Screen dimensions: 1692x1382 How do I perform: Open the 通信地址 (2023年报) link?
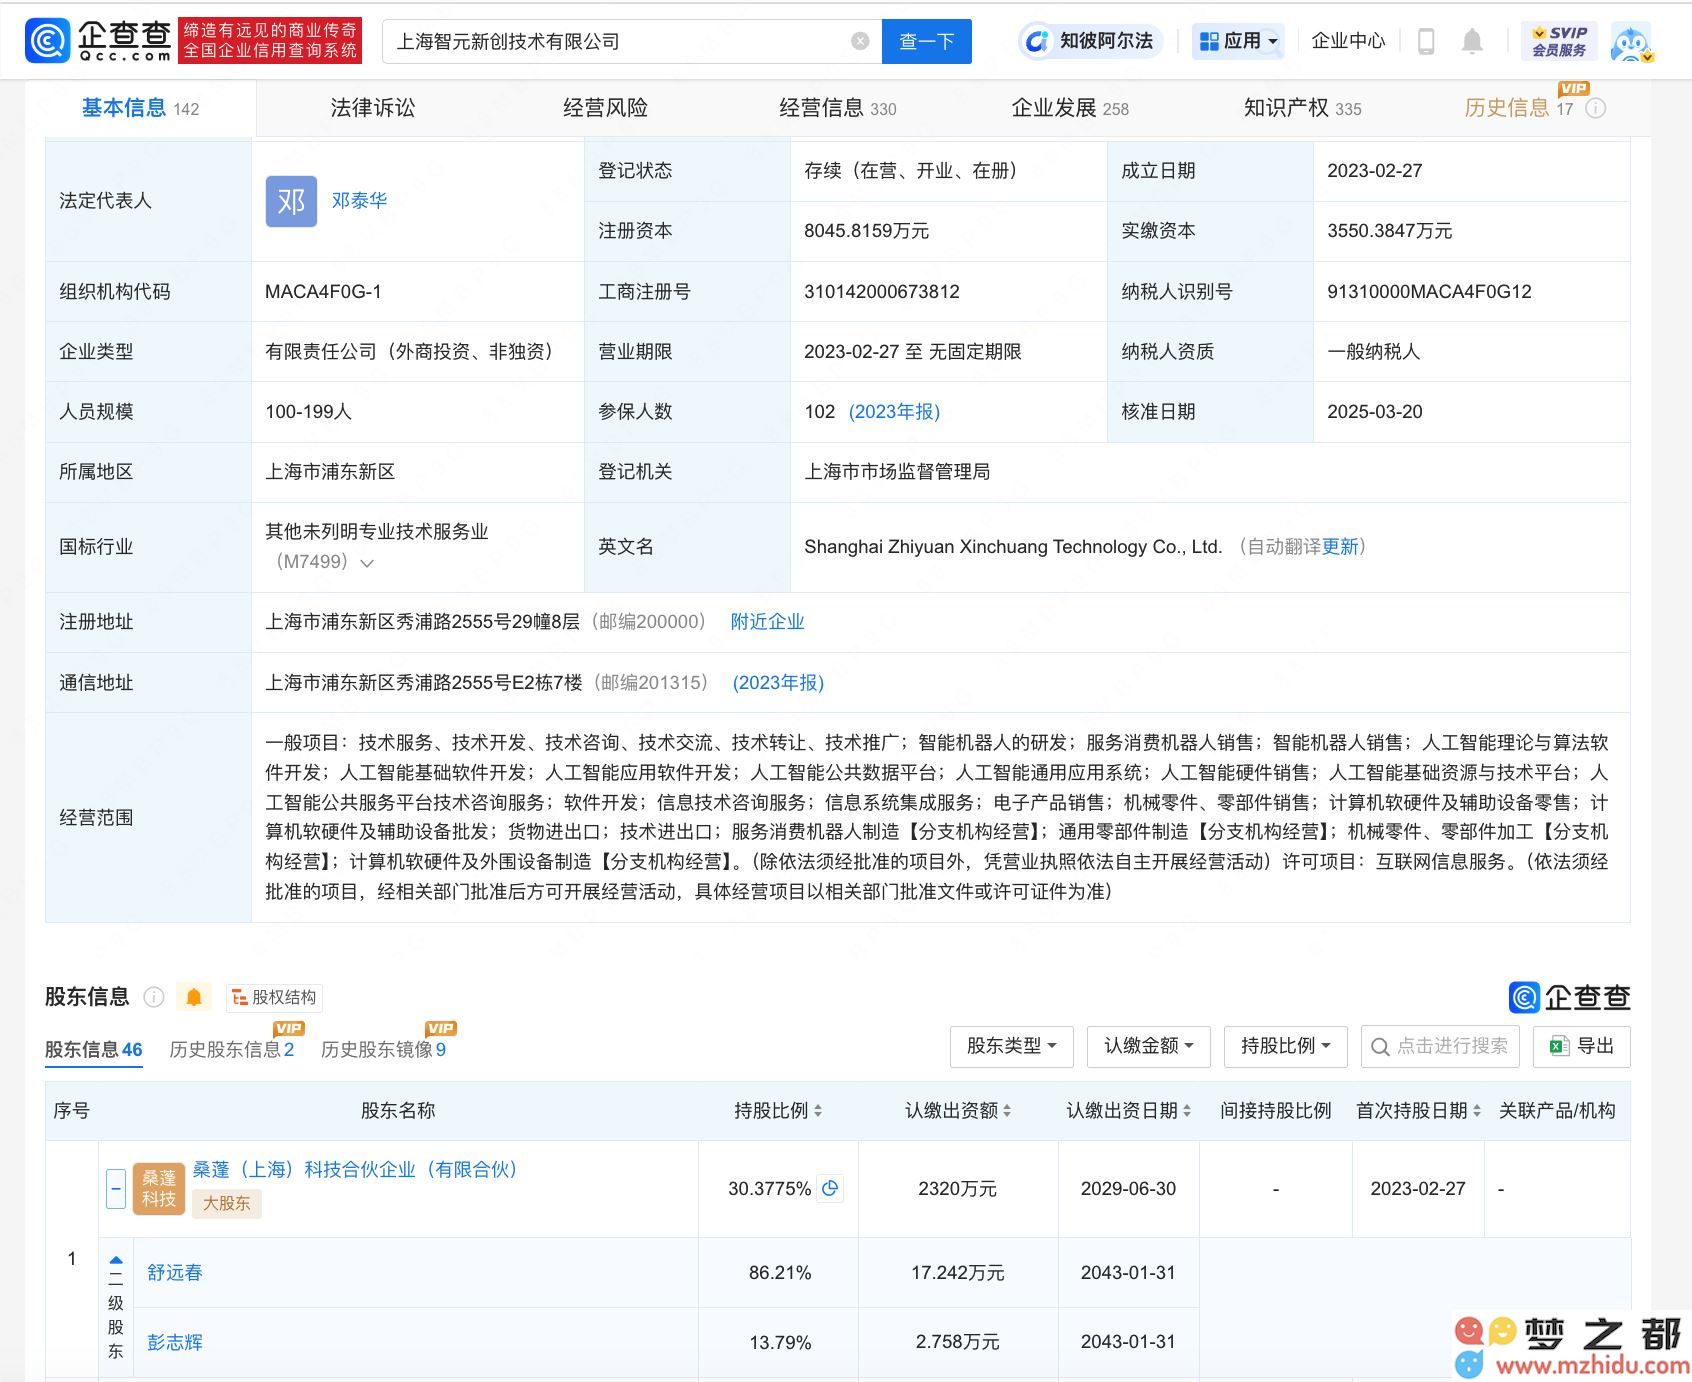tap(778, 683)
